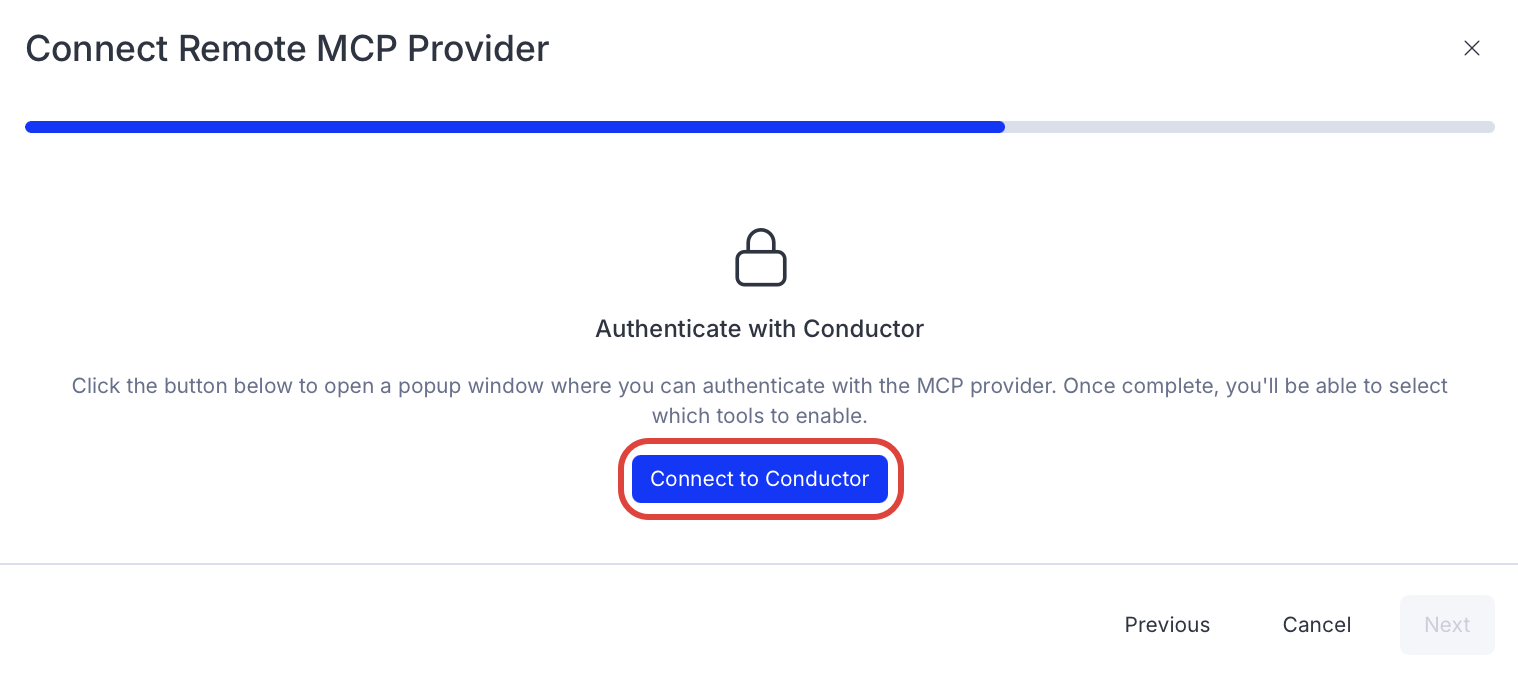Click the padlock icon above the heading

760,258
